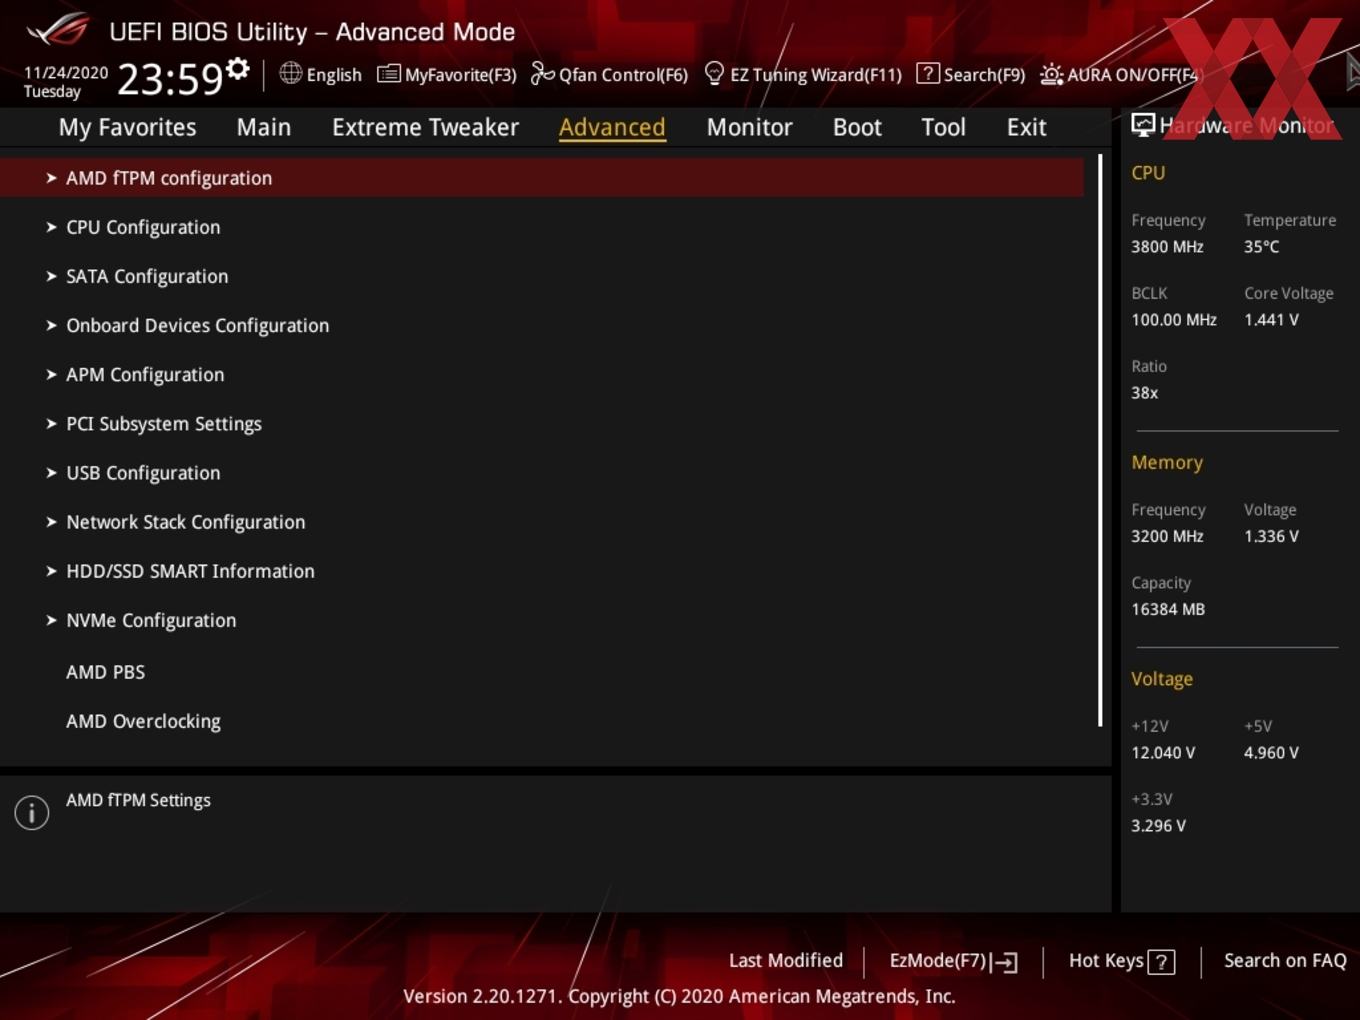
Task: Select the AMD PBS entry
Action: point(105,672)
